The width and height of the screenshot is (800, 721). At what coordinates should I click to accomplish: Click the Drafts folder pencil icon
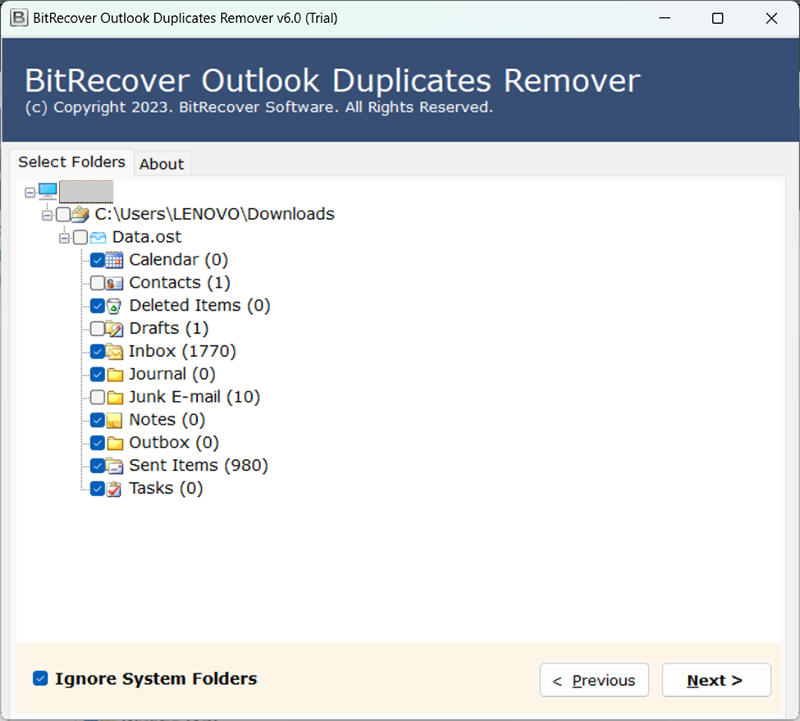click(114, 329)
